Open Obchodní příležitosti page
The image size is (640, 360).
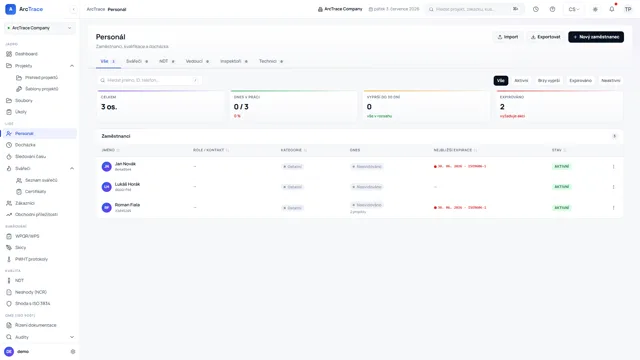(36, 214)
